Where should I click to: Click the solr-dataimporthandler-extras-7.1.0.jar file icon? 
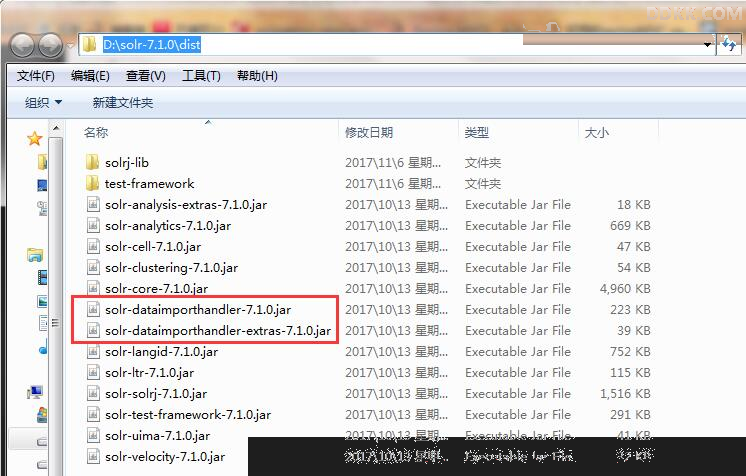tap(93, 330)
